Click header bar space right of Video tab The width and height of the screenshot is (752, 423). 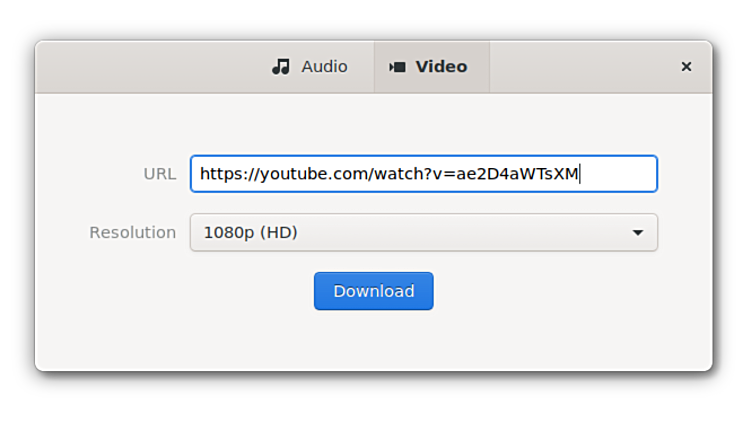(580, 67)
